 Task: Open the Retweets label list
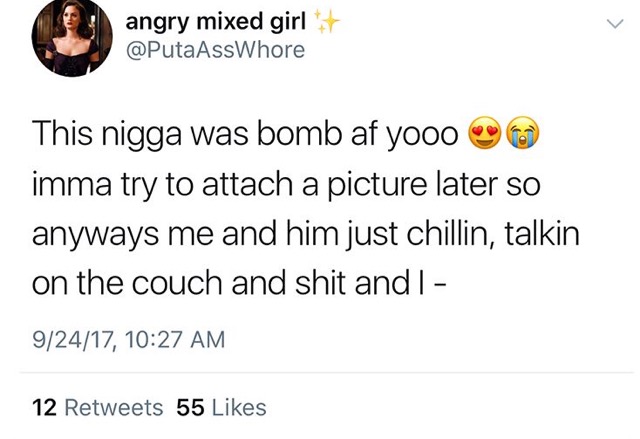(114, 407)
